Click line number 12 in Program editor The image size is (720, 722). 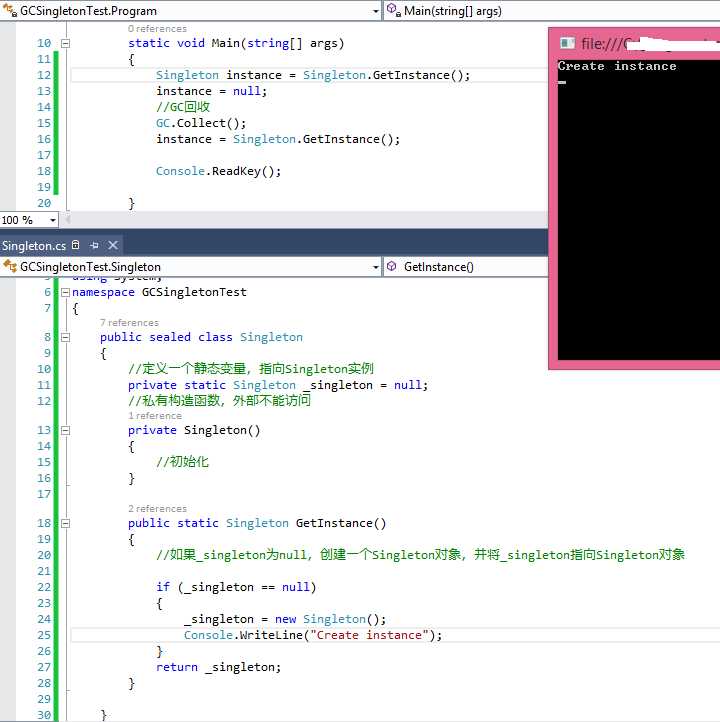click(44, 75)
